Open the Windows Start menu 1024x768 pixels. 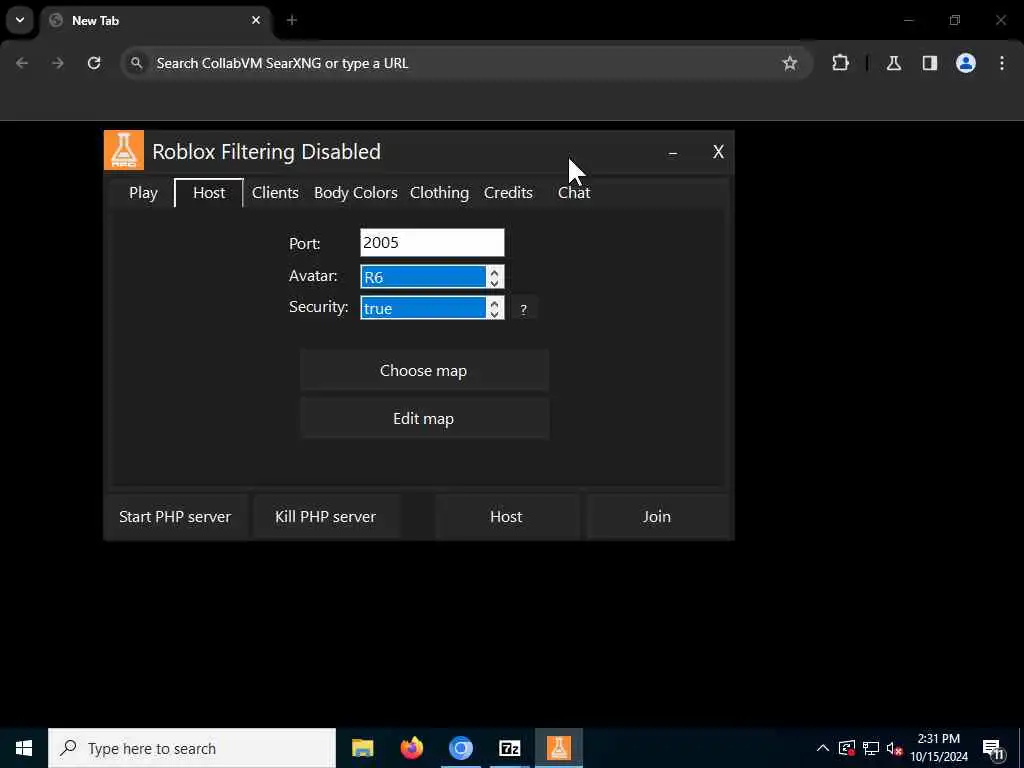24,748
